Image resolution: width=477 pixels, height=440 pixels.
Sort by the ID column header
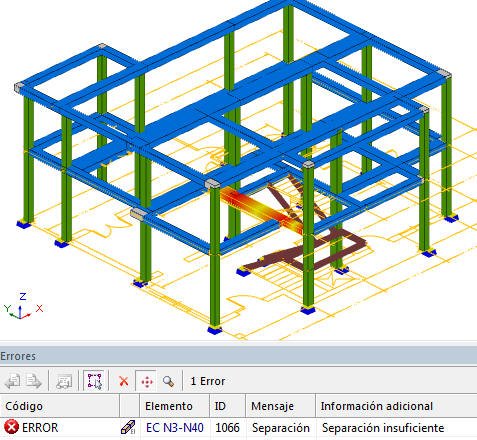pyautogui.click(x=220, y=406)
